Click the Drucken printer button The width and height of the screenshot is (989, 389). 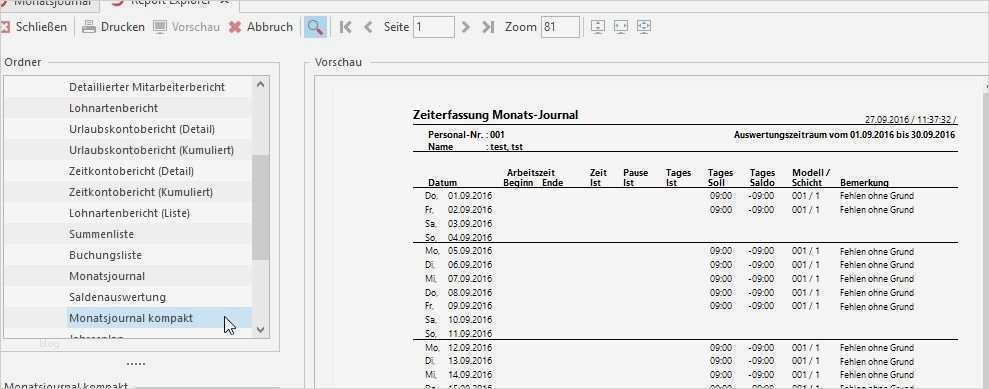point(114,27)
